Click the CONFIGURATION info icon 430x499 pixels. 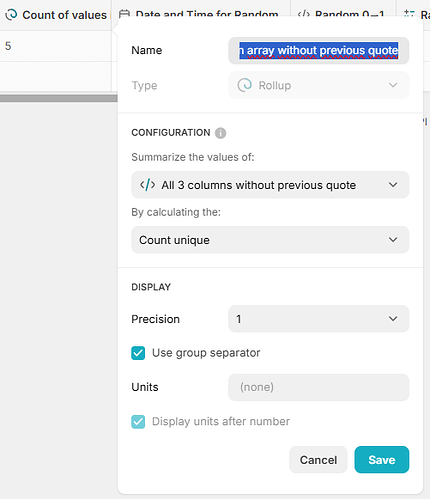(220, 133)
